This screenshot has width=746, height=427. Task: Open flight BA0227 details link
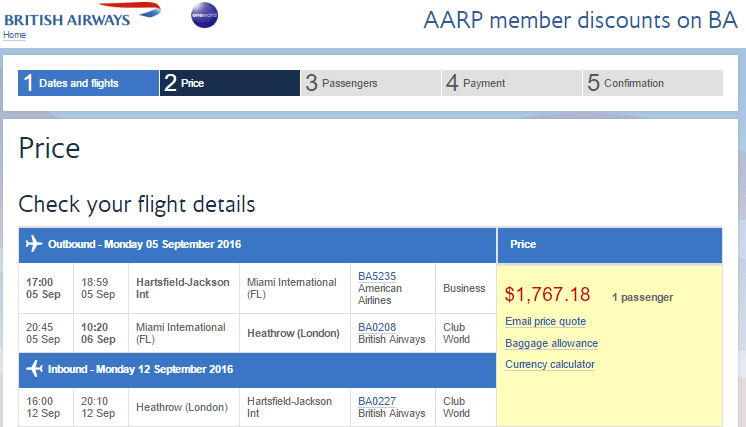coord(377,401)
